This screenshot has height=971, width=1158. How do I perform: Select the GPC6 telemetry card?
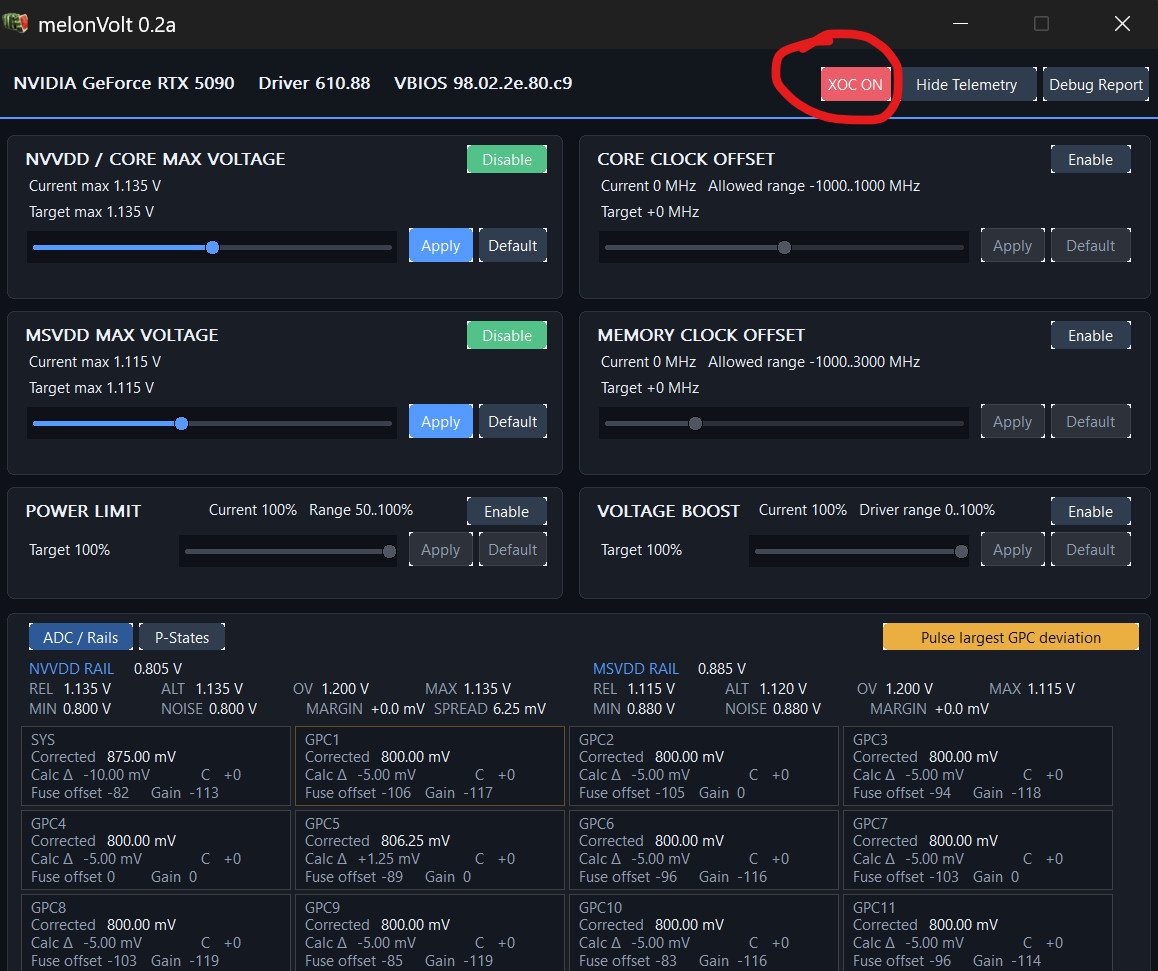(x=704, y=850)
